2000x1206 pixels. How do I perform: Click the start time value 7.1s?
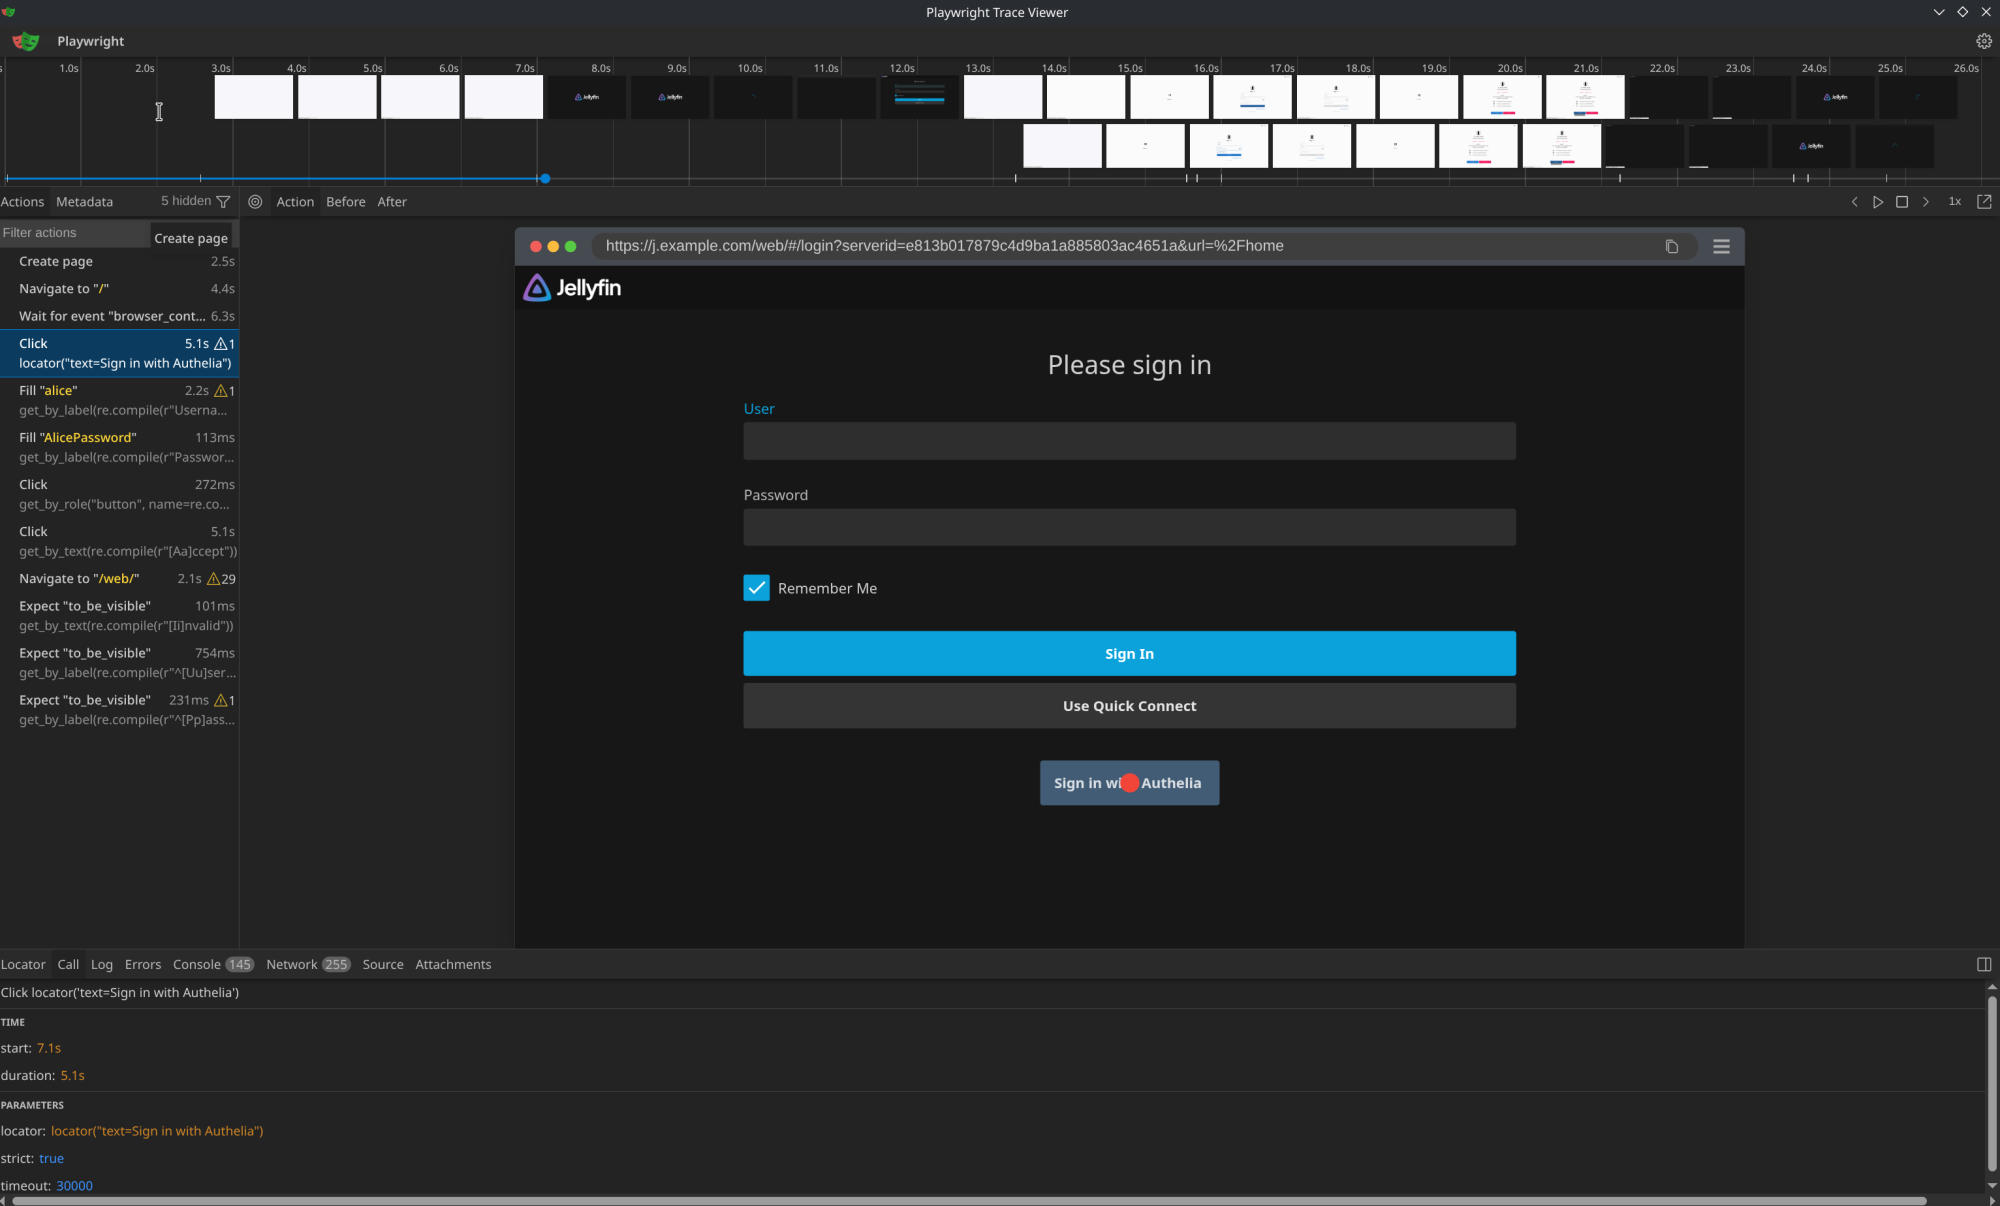point(49,1048)
